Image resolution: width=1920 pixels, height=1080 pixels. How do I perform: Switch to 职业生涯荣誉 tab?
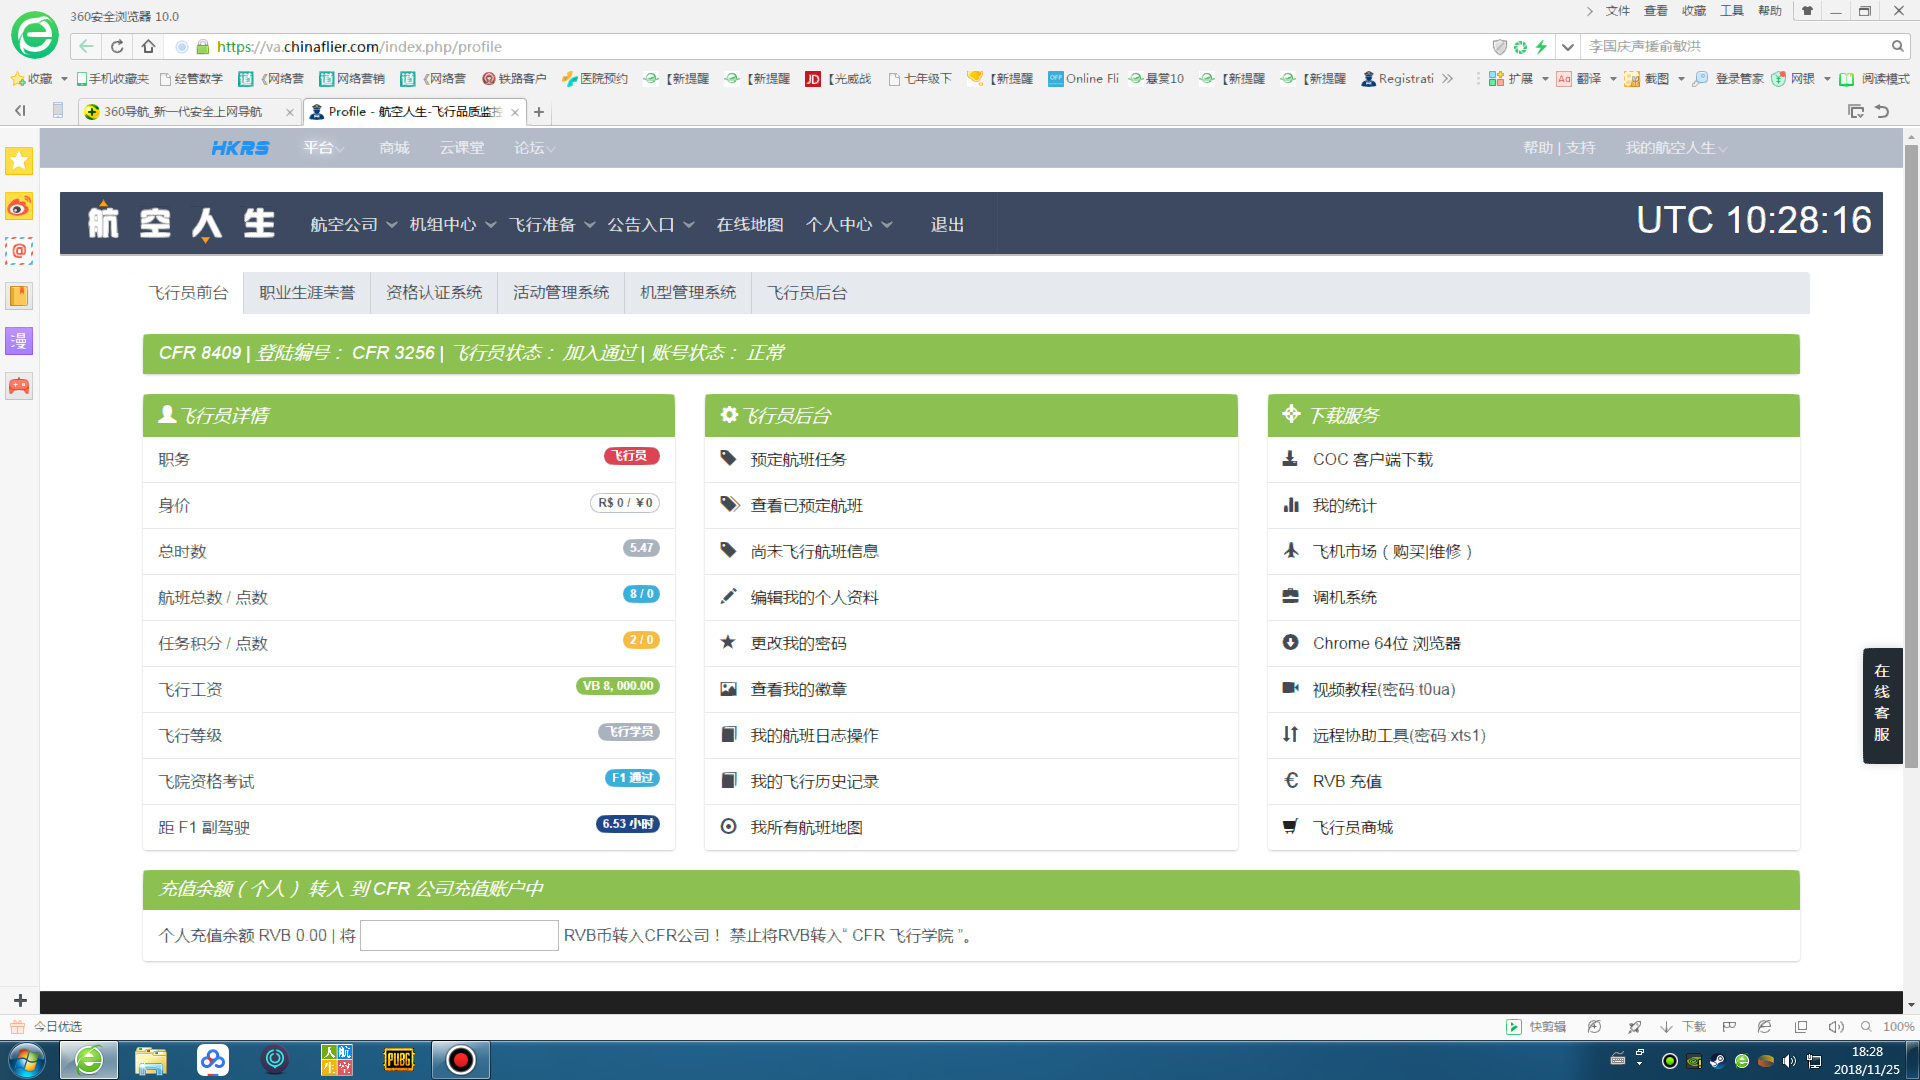tap(307, 293)
